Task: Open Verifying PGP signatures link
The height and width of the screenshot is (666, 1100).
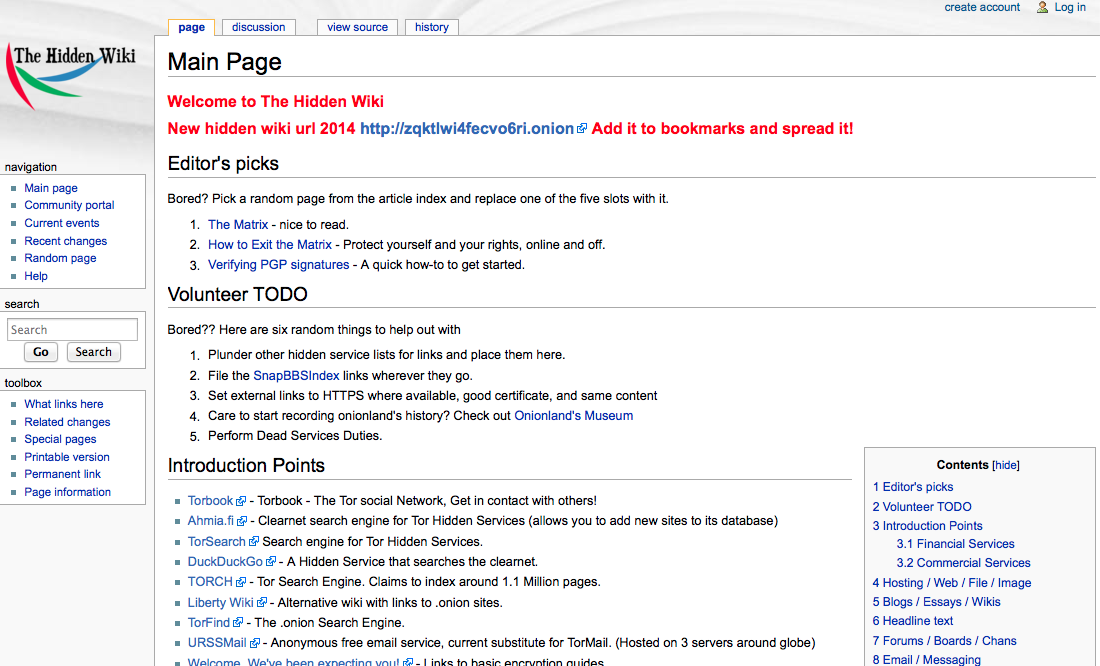Action: point(279,265)
